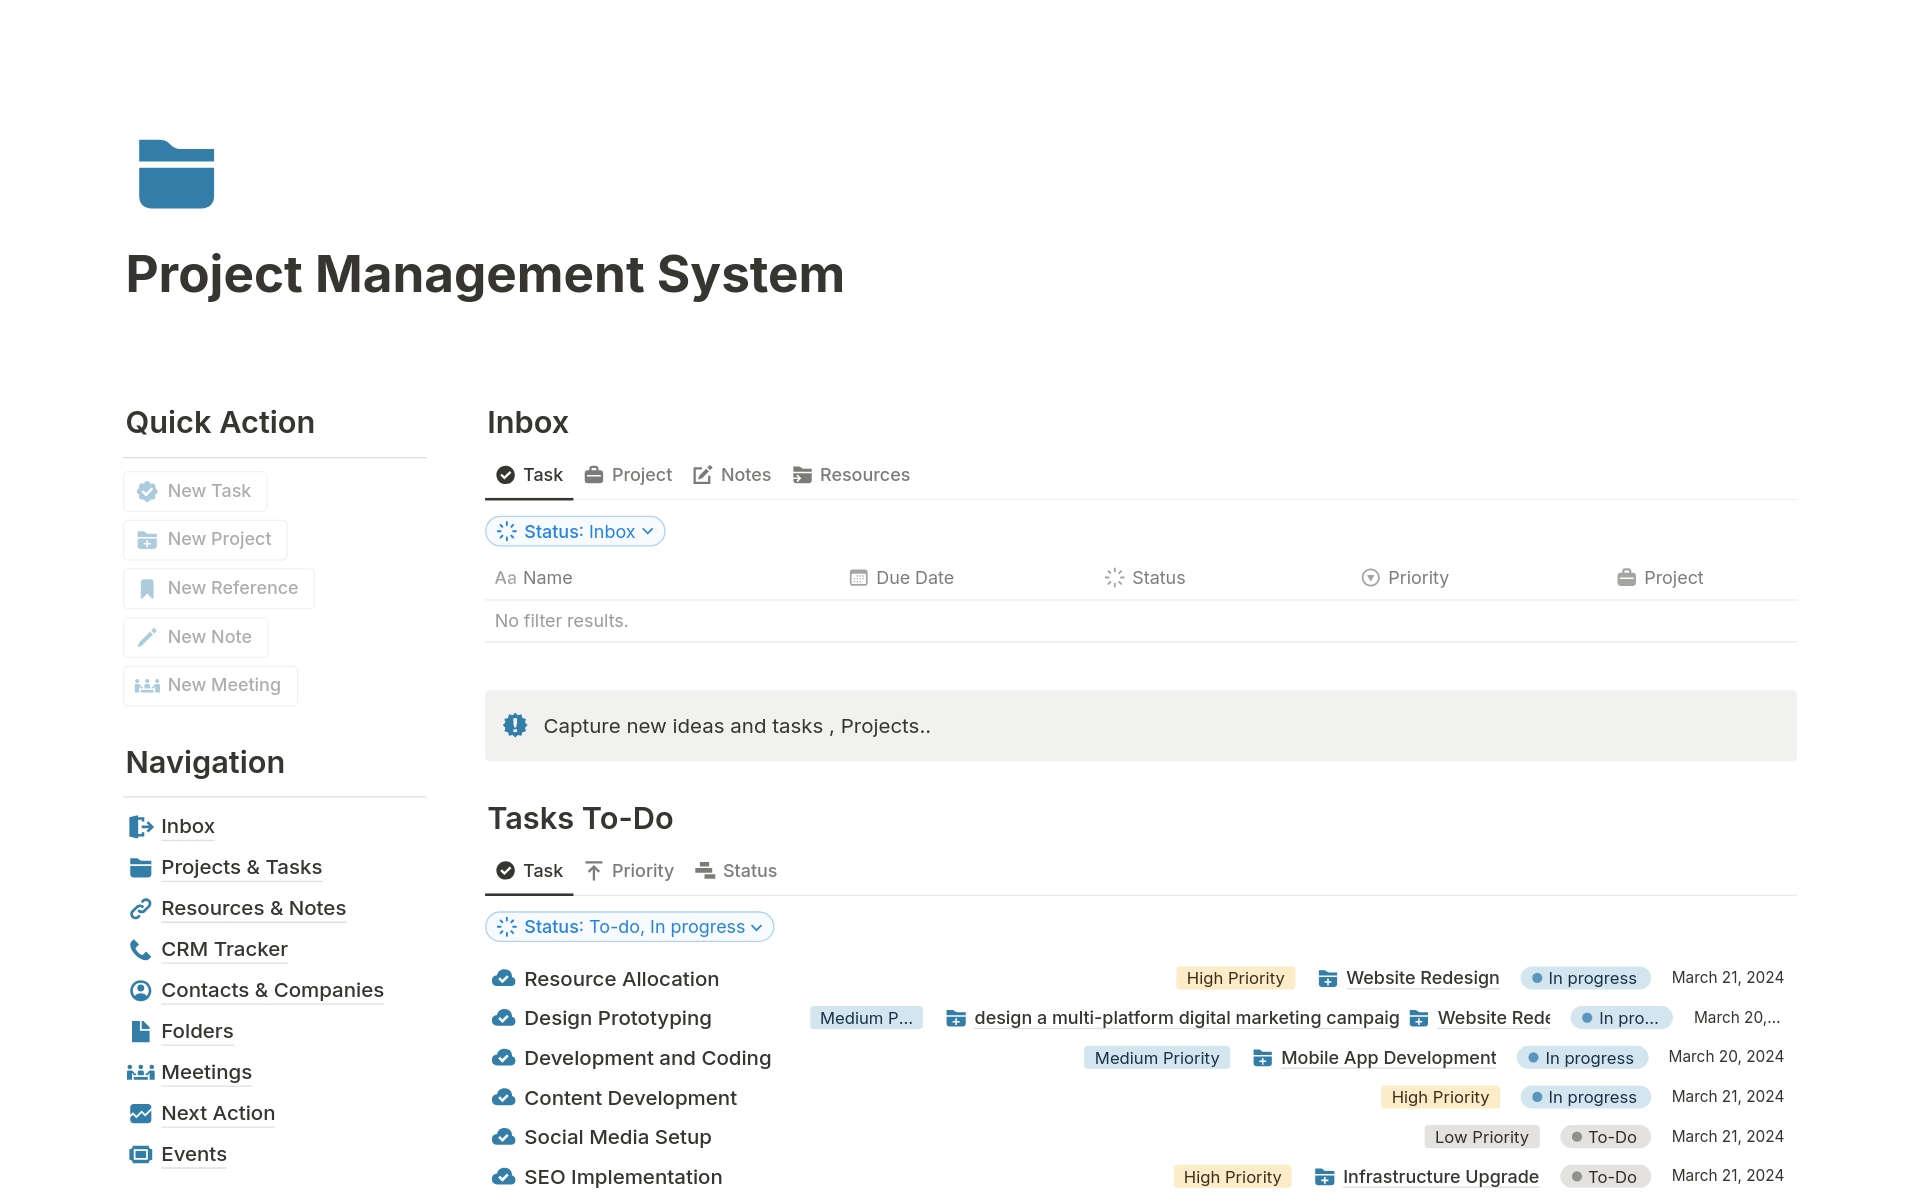Click the New Project folder icon
The image size is (1920, 1199).
tap(146, 539)
